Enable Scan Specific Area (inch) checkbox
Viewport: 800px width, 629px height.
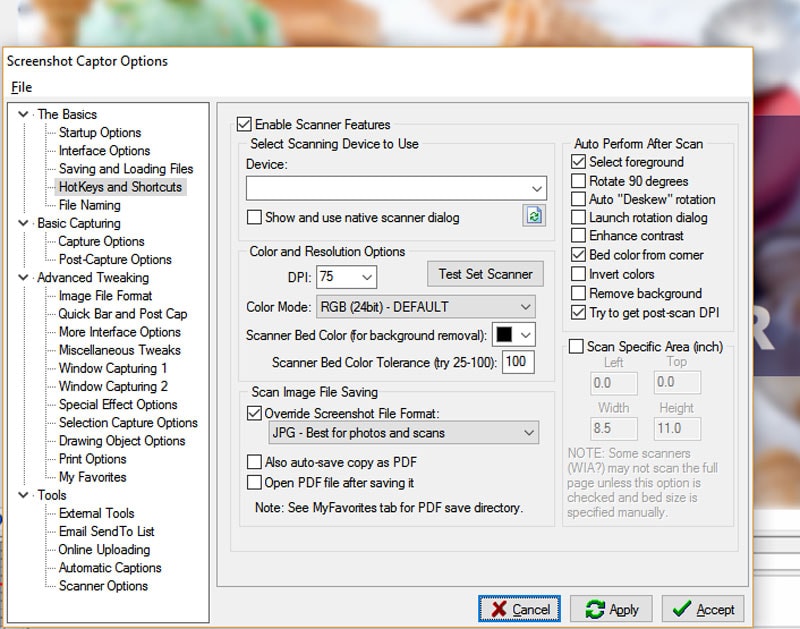coord(576,346)
